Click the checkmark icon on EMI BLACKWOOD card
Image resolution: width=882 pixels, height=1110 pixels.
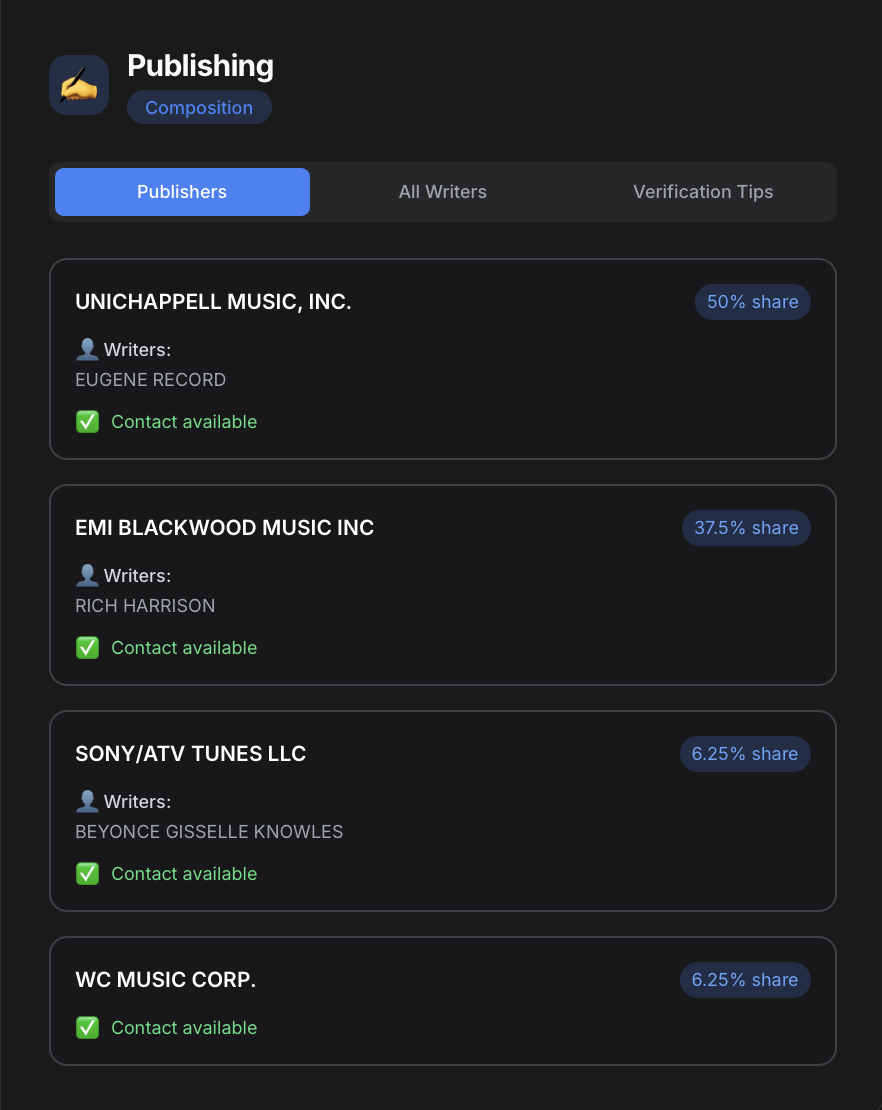[87, 648]
